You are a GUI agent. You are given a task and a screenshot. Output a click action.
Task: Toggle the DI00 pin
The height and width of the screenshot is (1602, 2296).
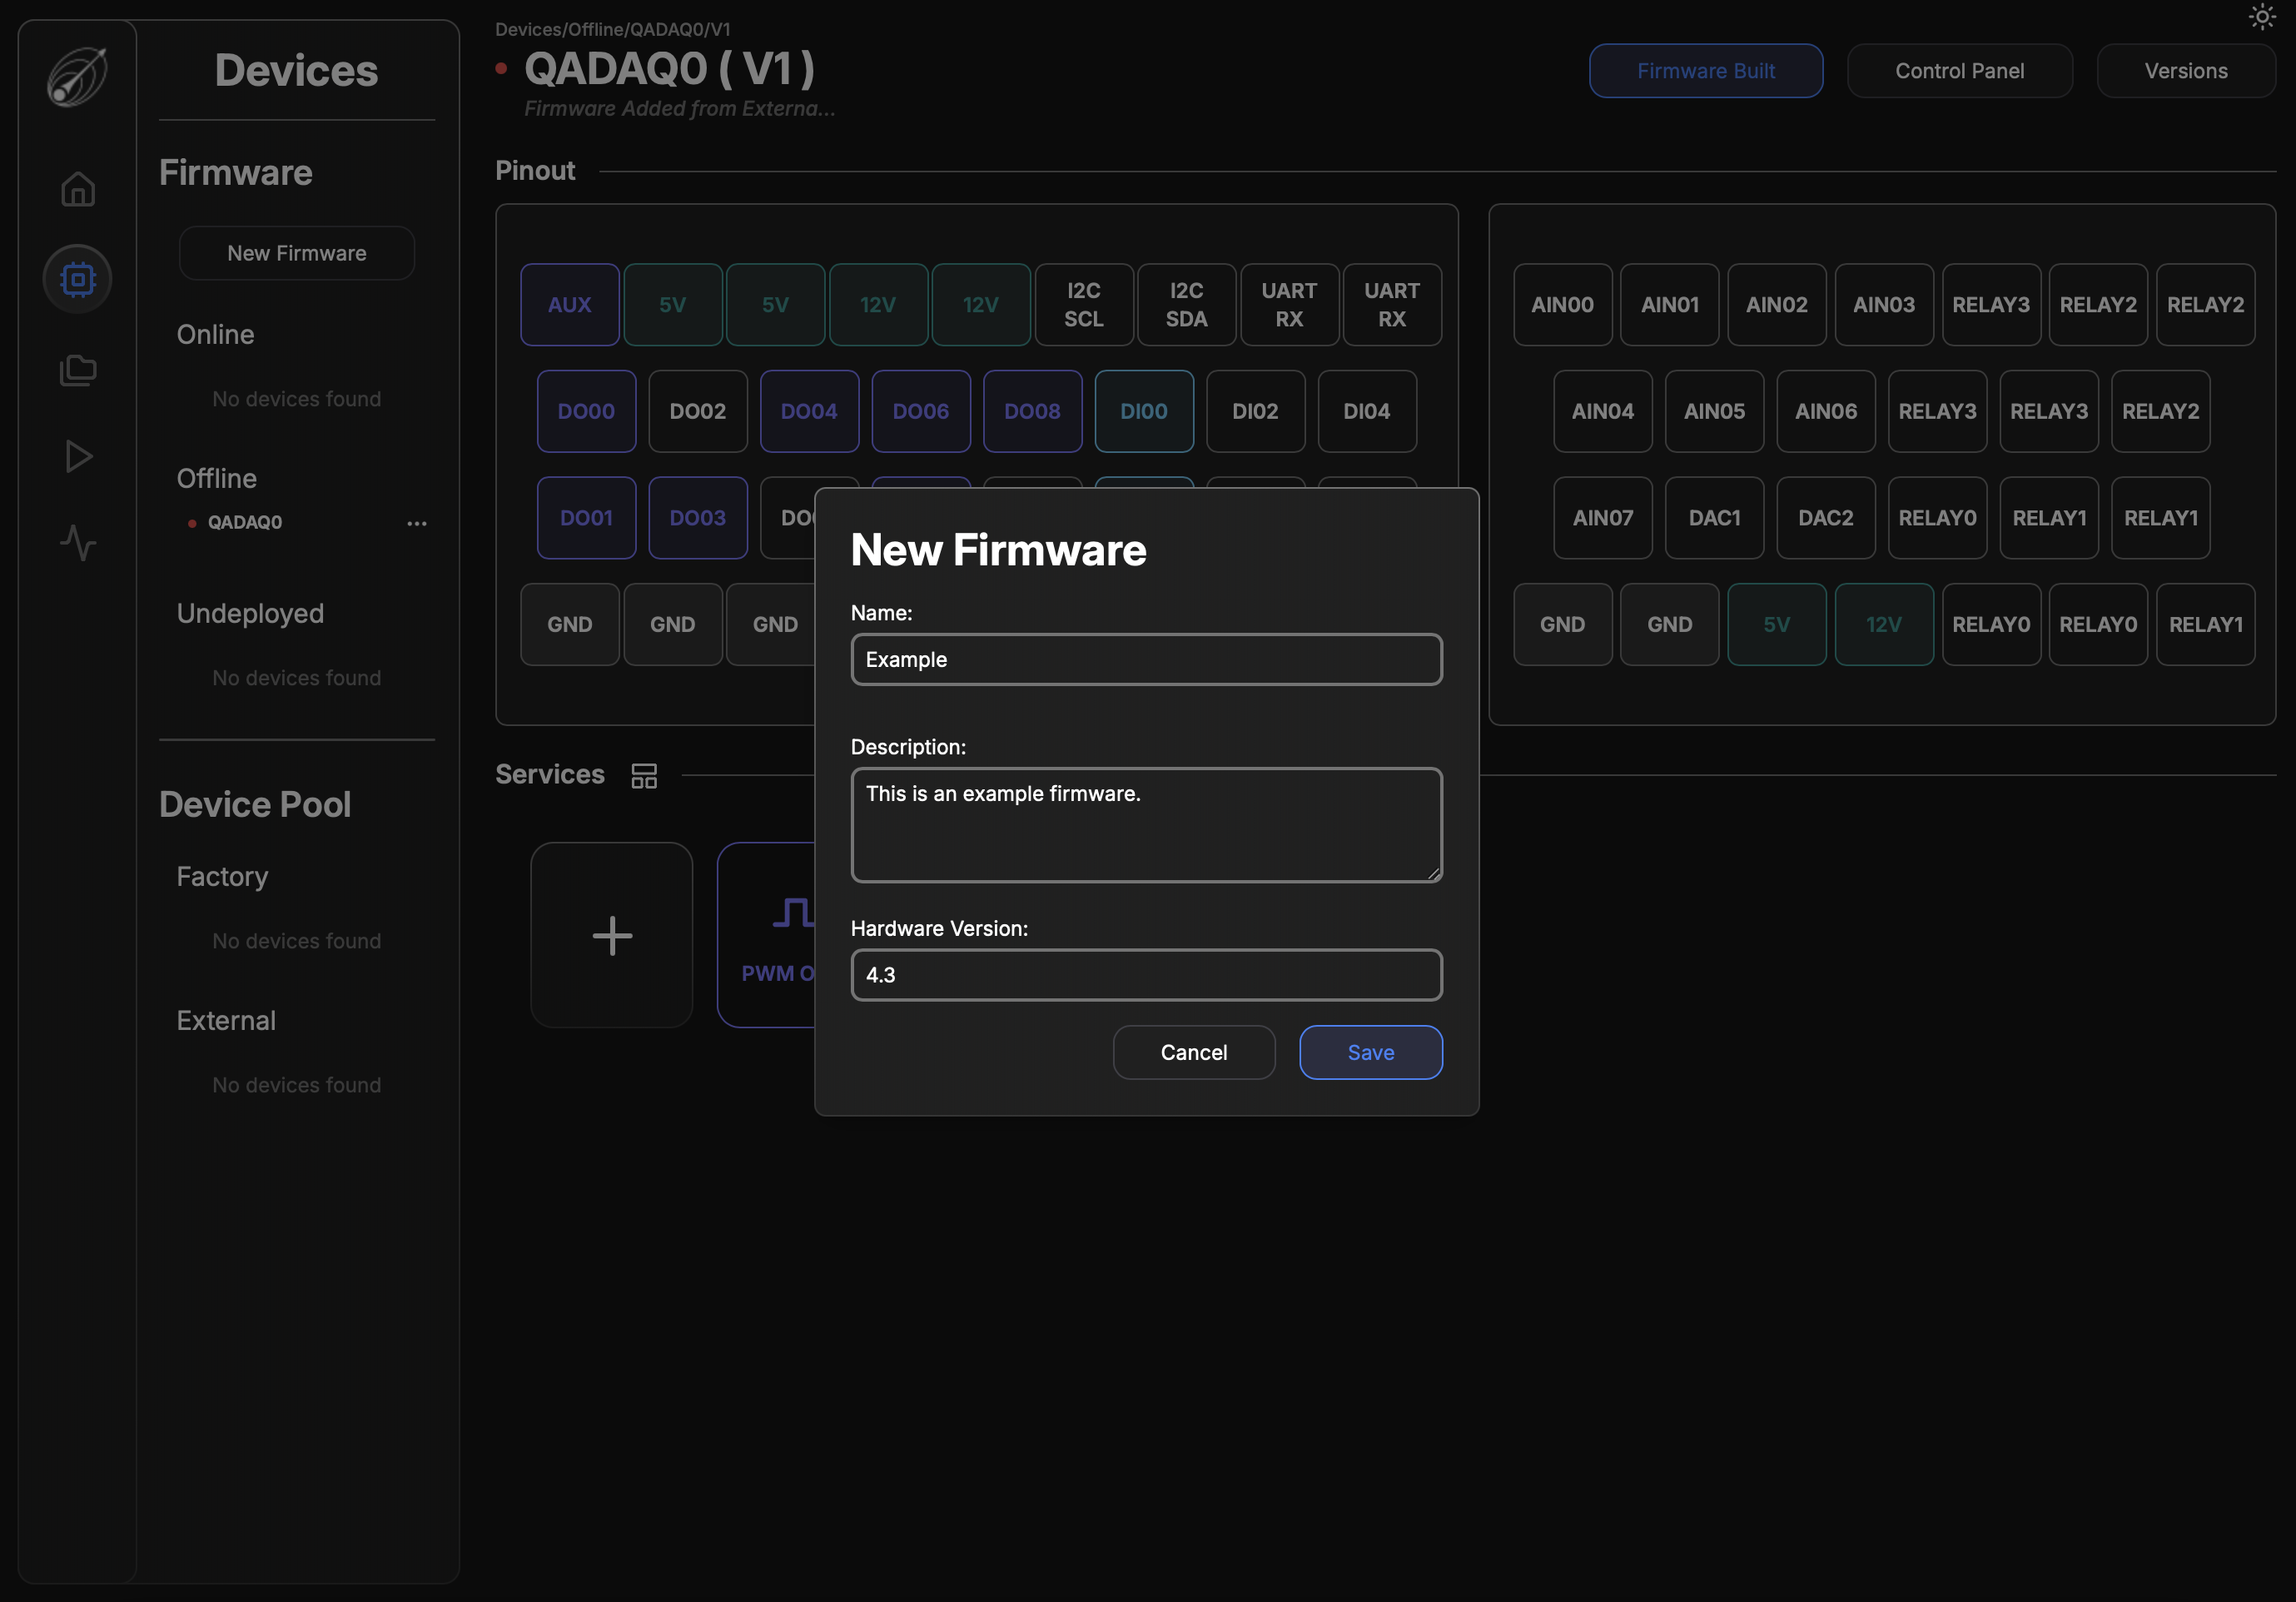(1143, 411)
